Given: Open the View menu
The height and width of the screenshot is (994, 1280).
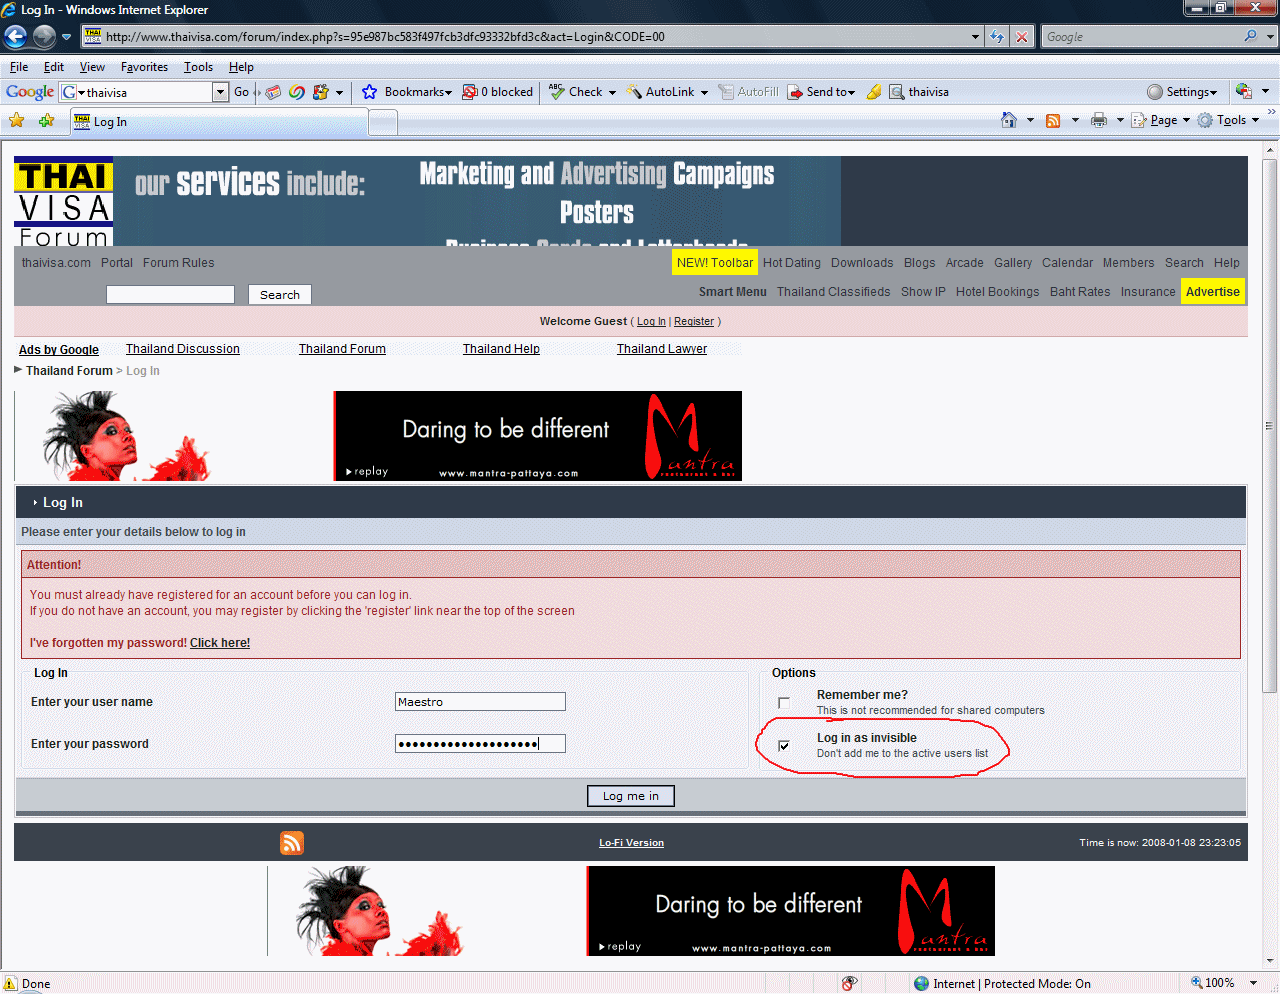Looking at the screenshot, I should (x=92, y=67).
